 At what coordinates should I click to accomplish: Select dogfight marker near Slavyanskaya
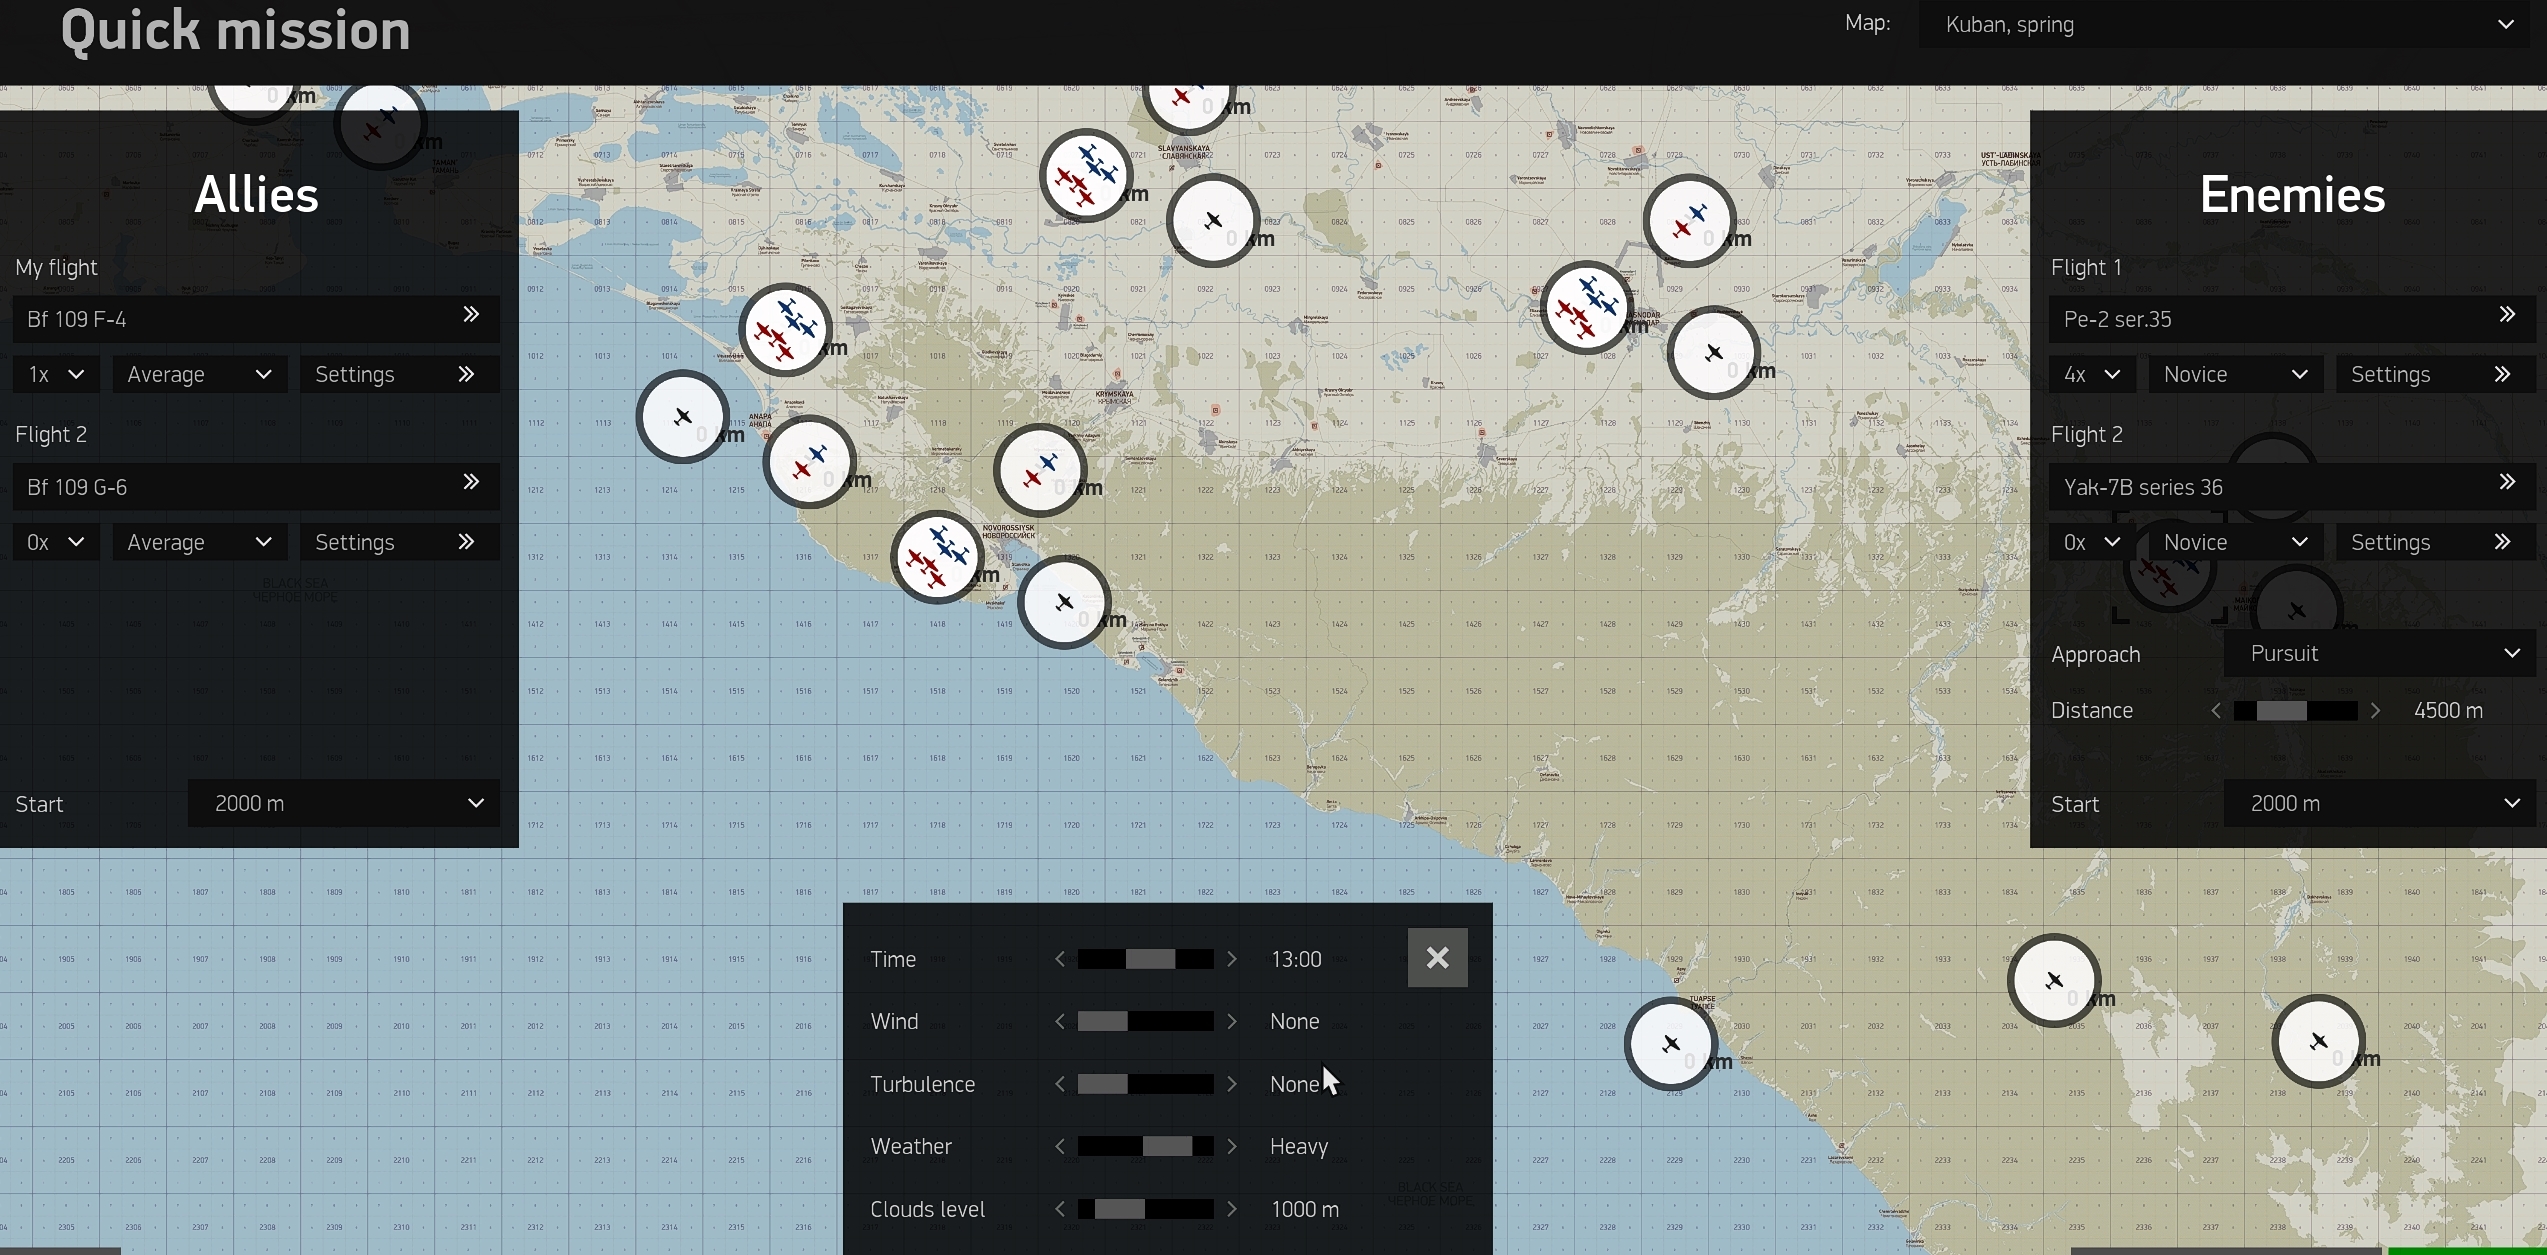pos(1085,175)
